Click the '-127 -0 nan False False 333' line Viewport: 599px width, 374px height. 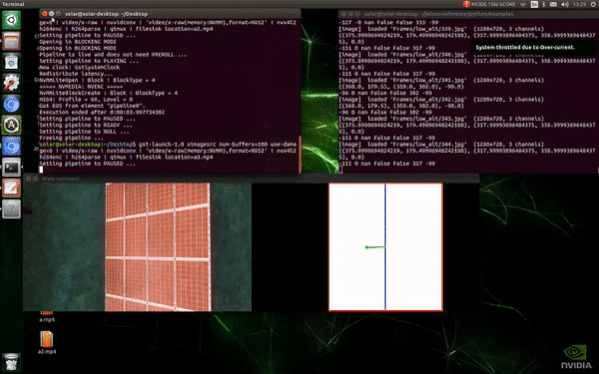[x=389, y=23]
